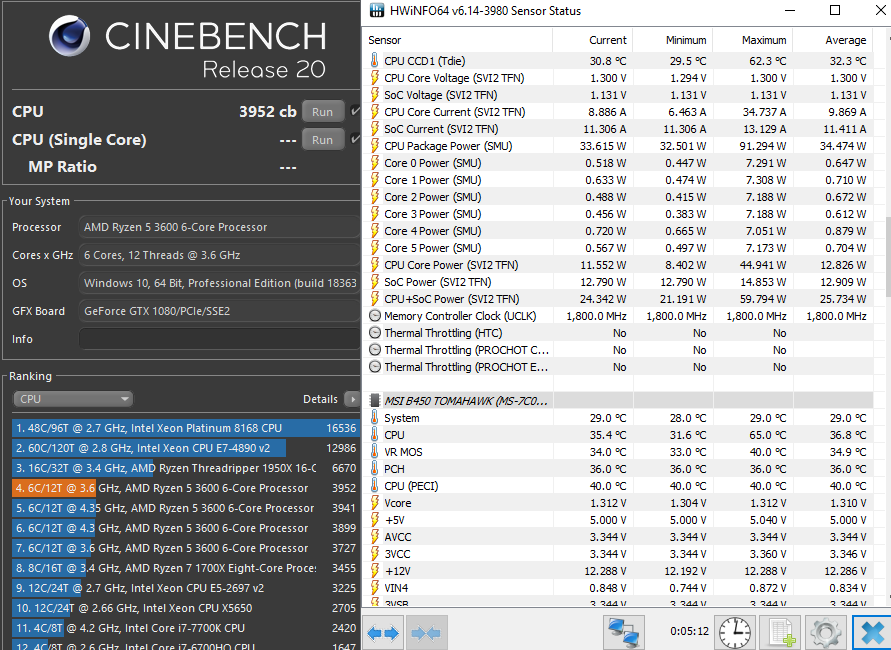Start logging with the file-plus icon
Image resolution: width=891 pixels, height=650 pixels.
(x=780, y=632)
